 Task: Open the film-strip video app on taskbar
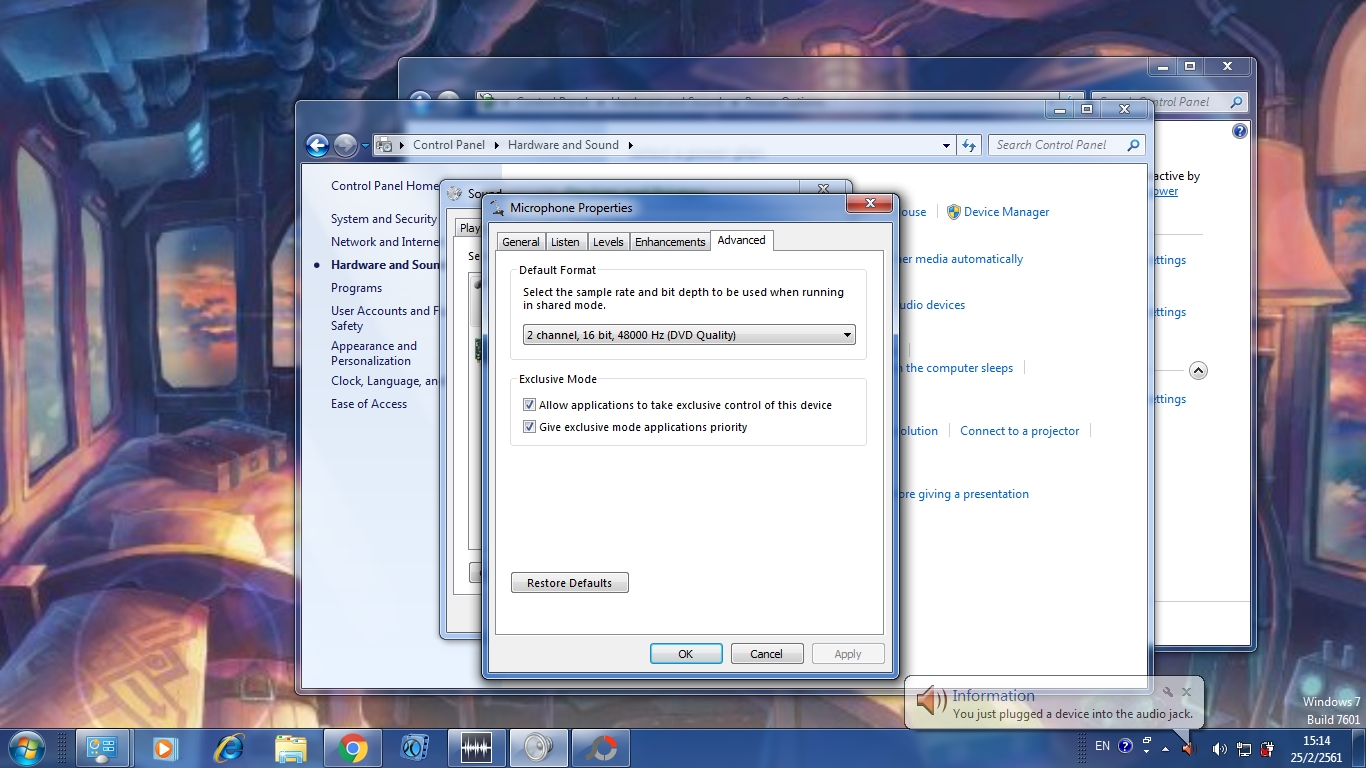pos(414,748)
